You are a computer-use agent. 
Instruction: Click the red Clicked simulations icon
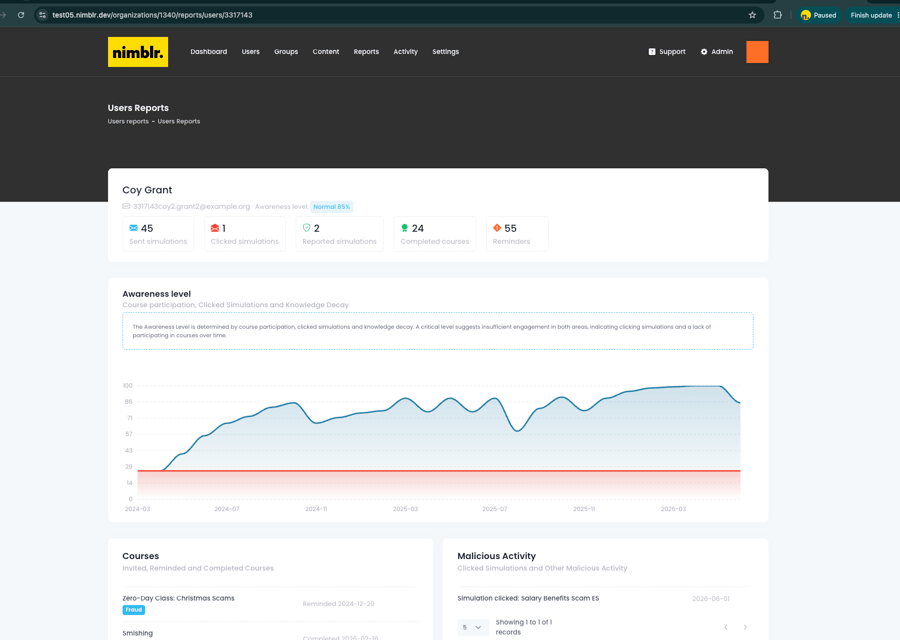coord(215,228)
